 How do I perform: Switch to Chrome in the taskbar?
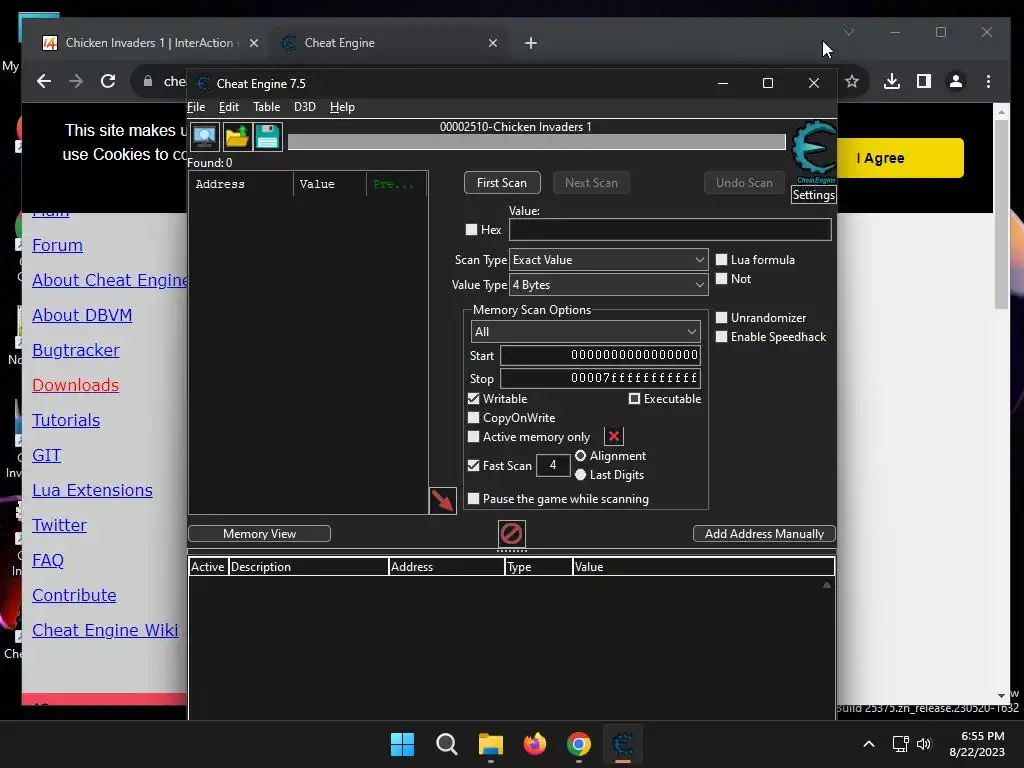[x=579, y=744]
